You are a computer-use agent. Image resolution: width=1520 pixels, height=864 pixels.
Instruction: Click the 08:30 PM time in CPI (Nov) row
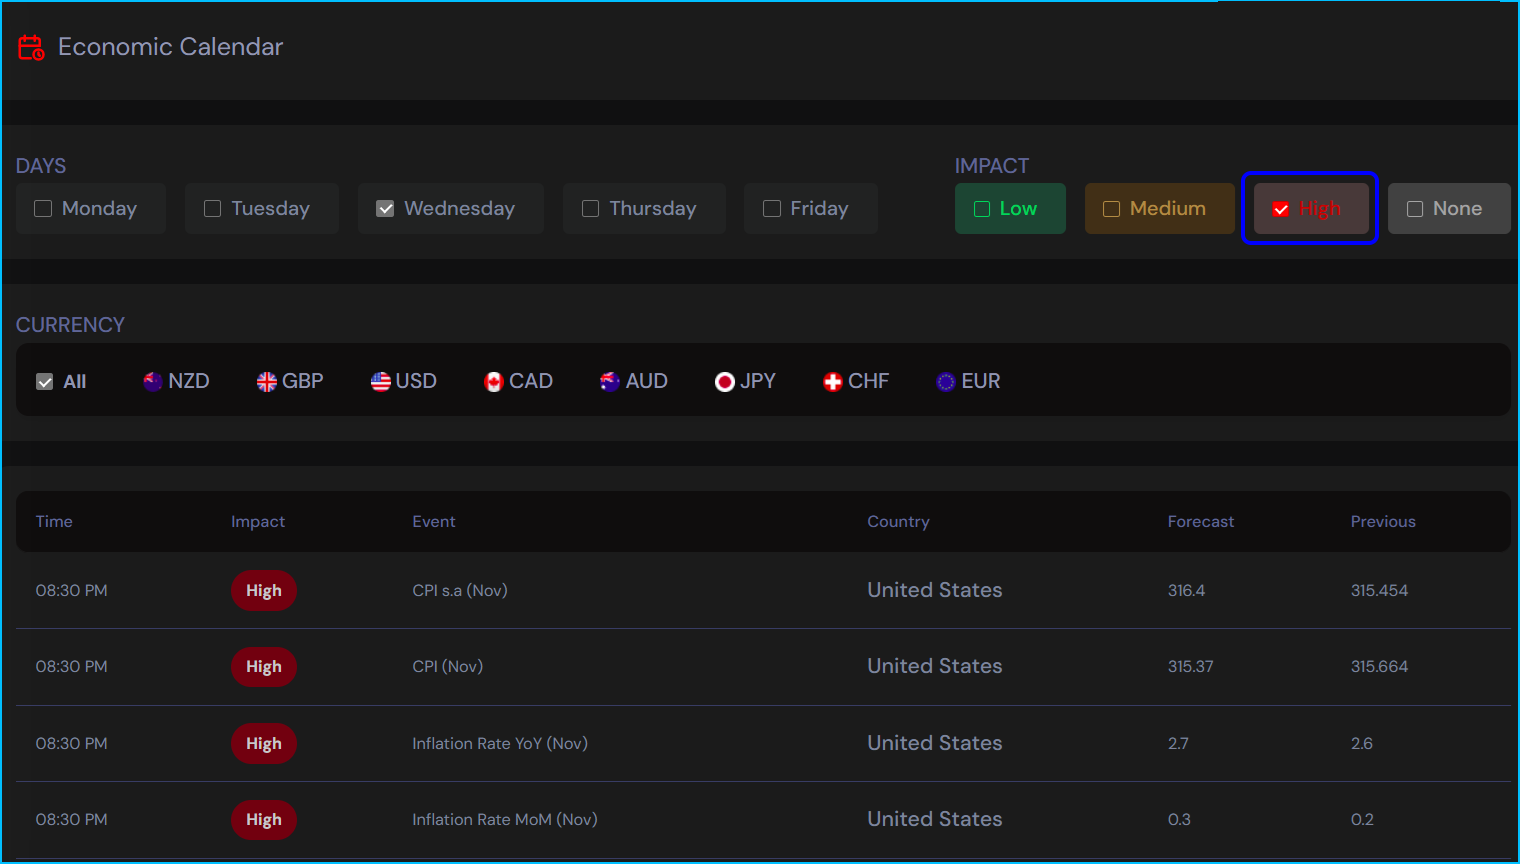(71, 667)
